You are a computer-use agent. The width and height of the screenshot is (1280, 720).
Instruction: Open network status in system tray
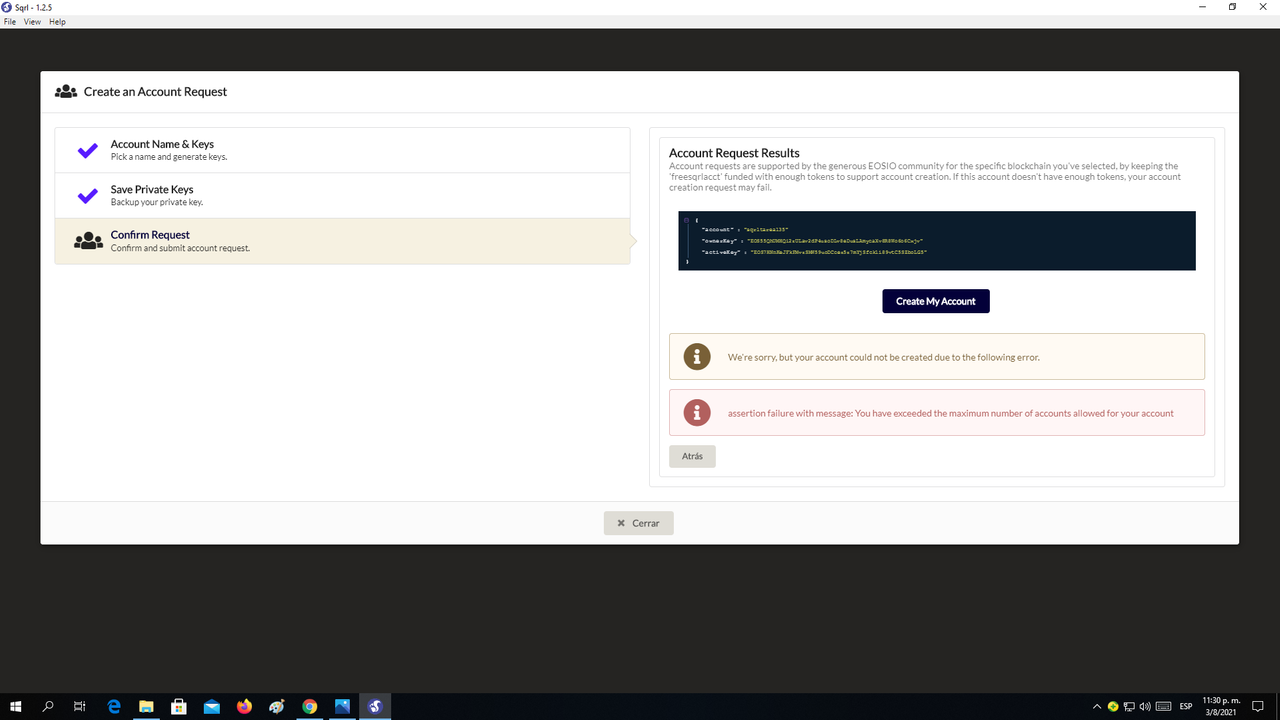point(1130,707)
